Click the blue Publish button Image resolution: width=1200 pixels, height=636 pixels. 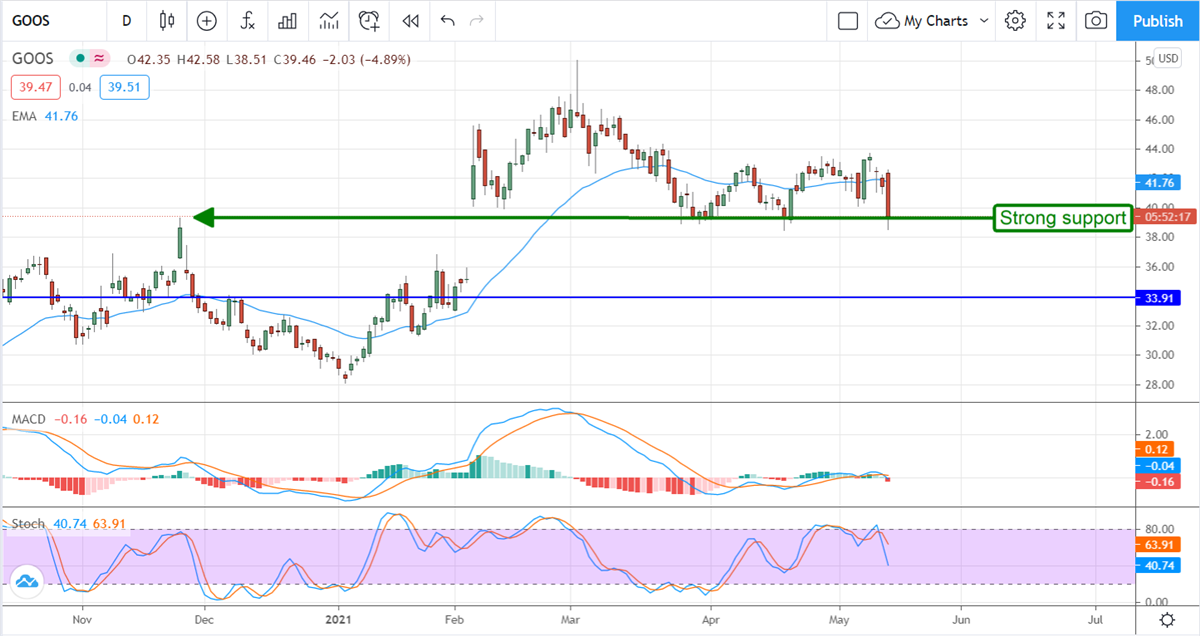coord(1158,20)
